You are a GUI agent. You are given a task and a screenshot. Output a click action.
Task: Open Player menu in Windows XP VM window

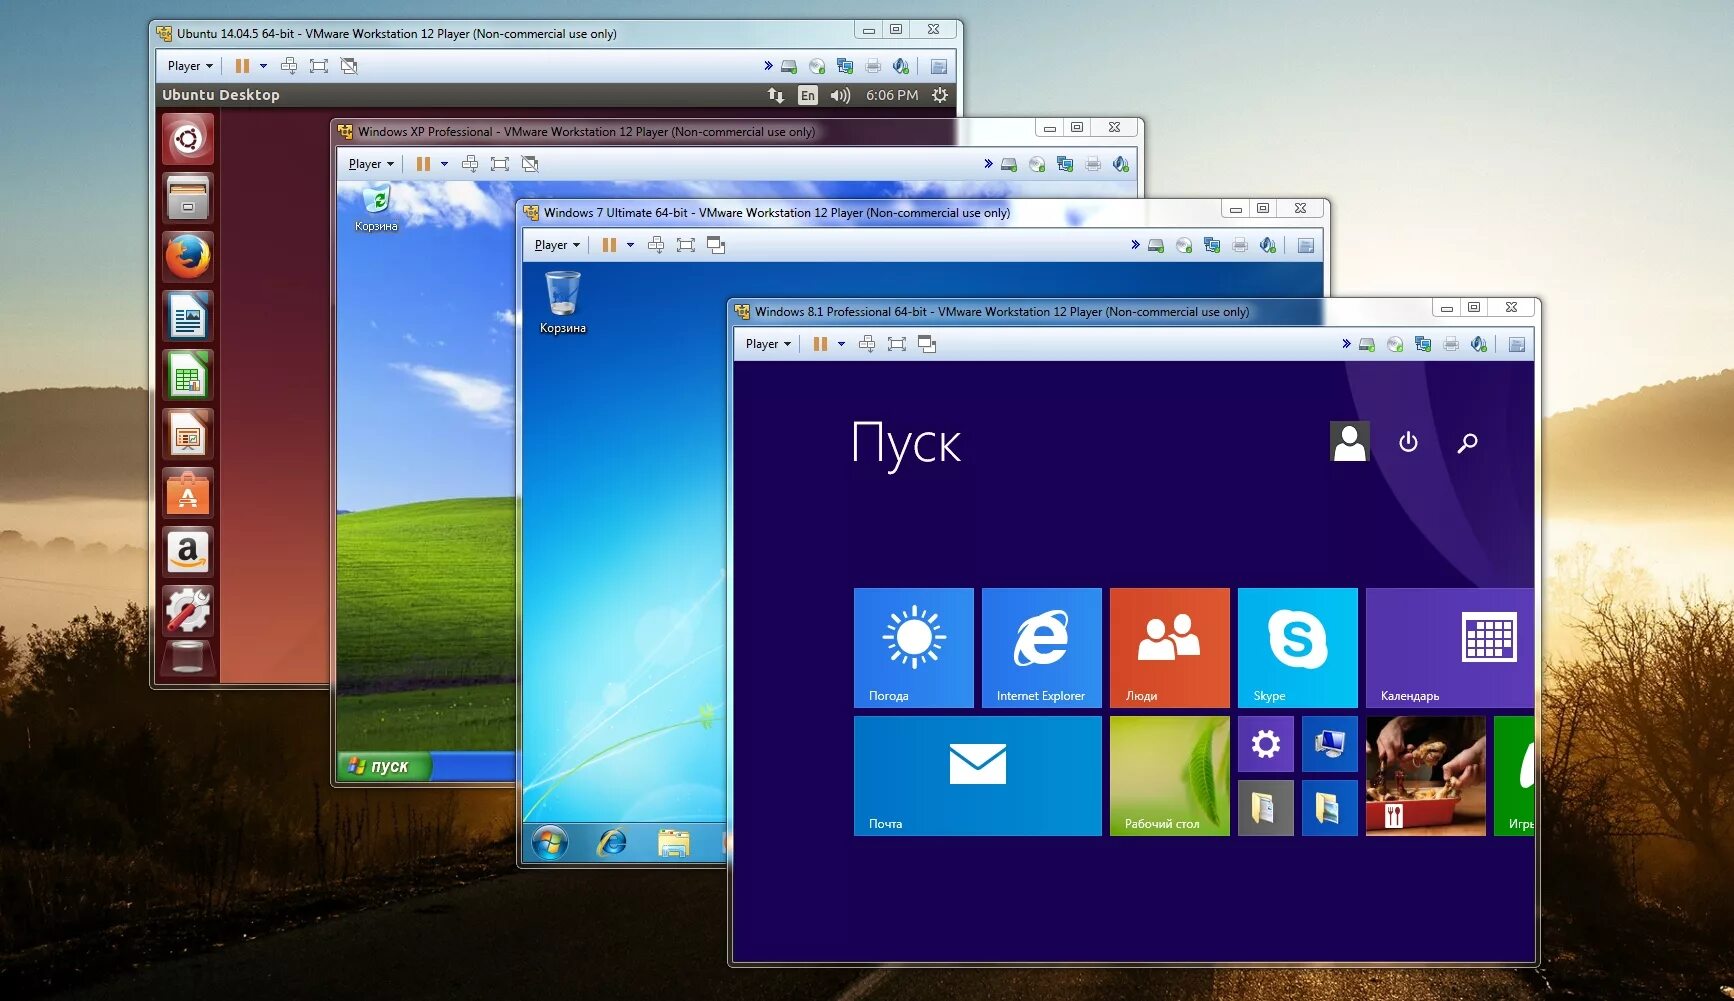[371, 164]
